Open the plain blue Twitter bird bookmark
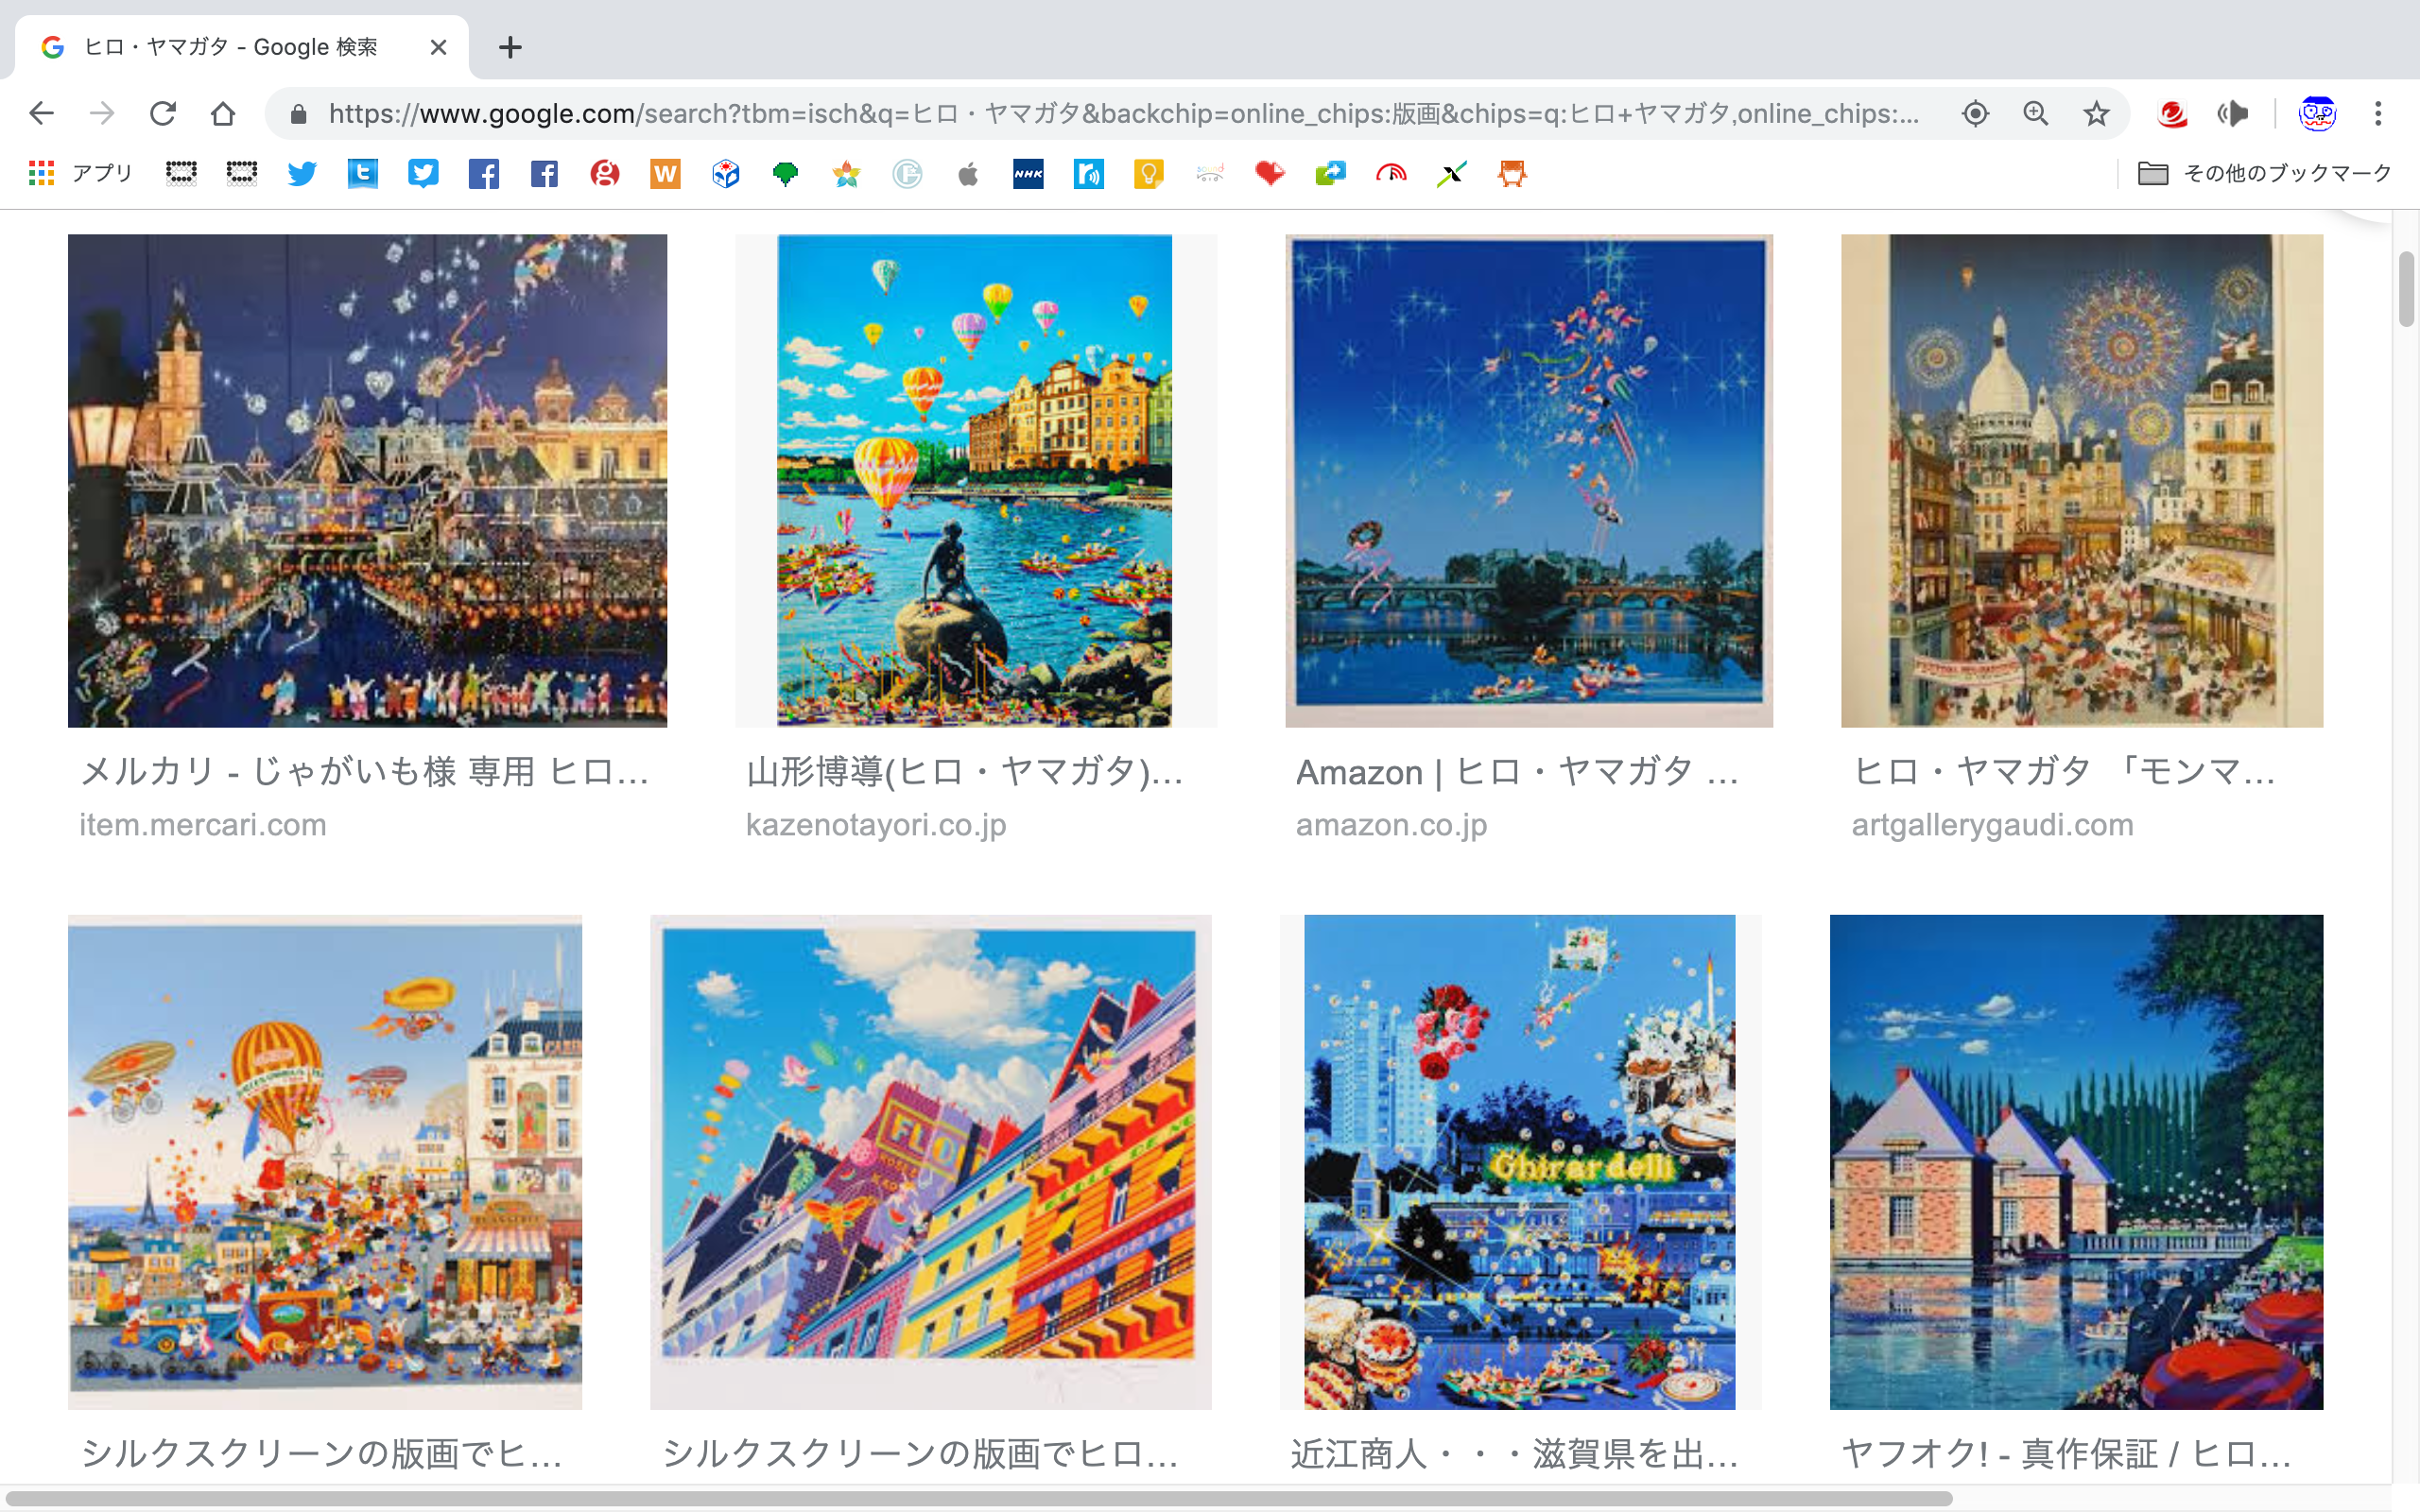Viewport: 2420px width, 1512px height. 302,174
